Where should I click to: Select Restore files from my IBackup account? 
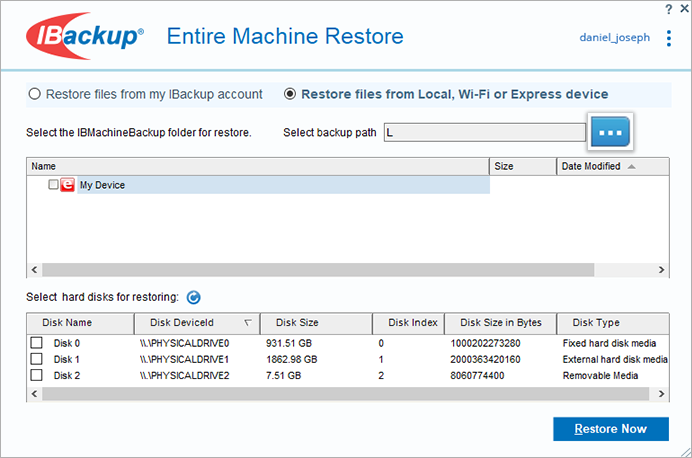point(34,94)
